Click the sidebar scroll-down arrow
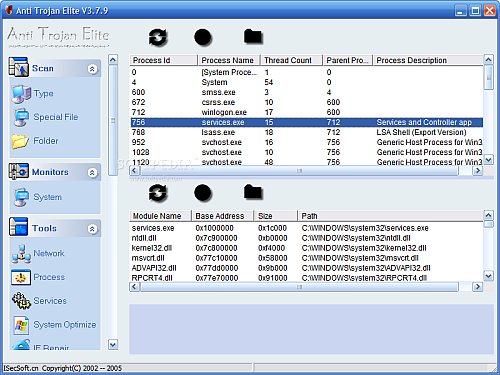 click(x=113, y=344)
